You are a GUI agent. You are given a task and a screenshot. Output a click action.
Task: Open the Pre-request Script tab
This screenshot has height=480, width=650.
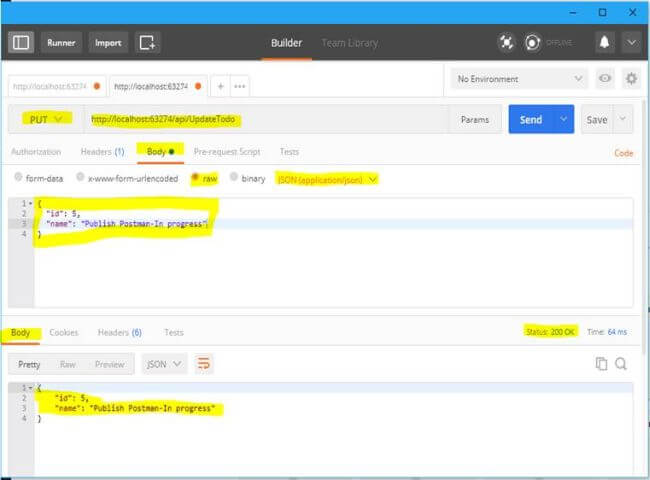227,152
